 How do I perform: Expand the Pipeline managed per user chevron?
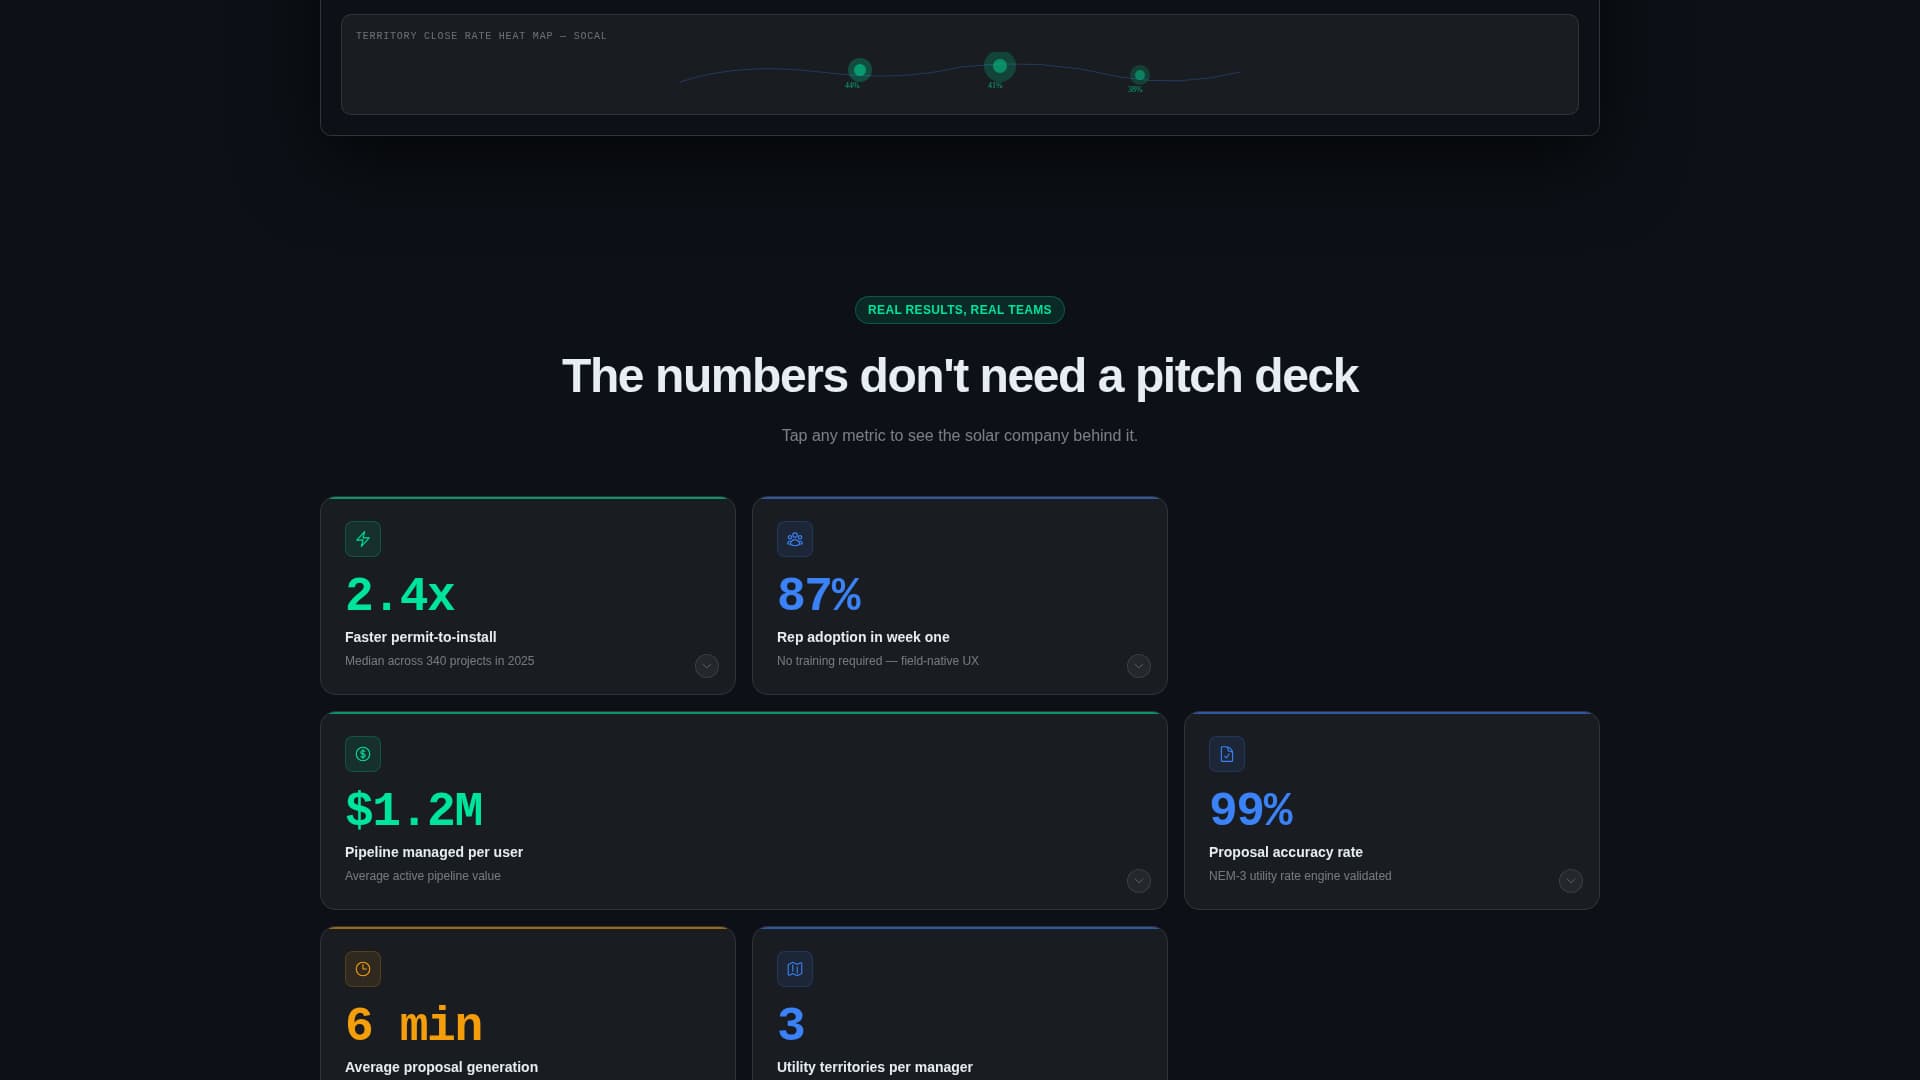[1139, 881]
